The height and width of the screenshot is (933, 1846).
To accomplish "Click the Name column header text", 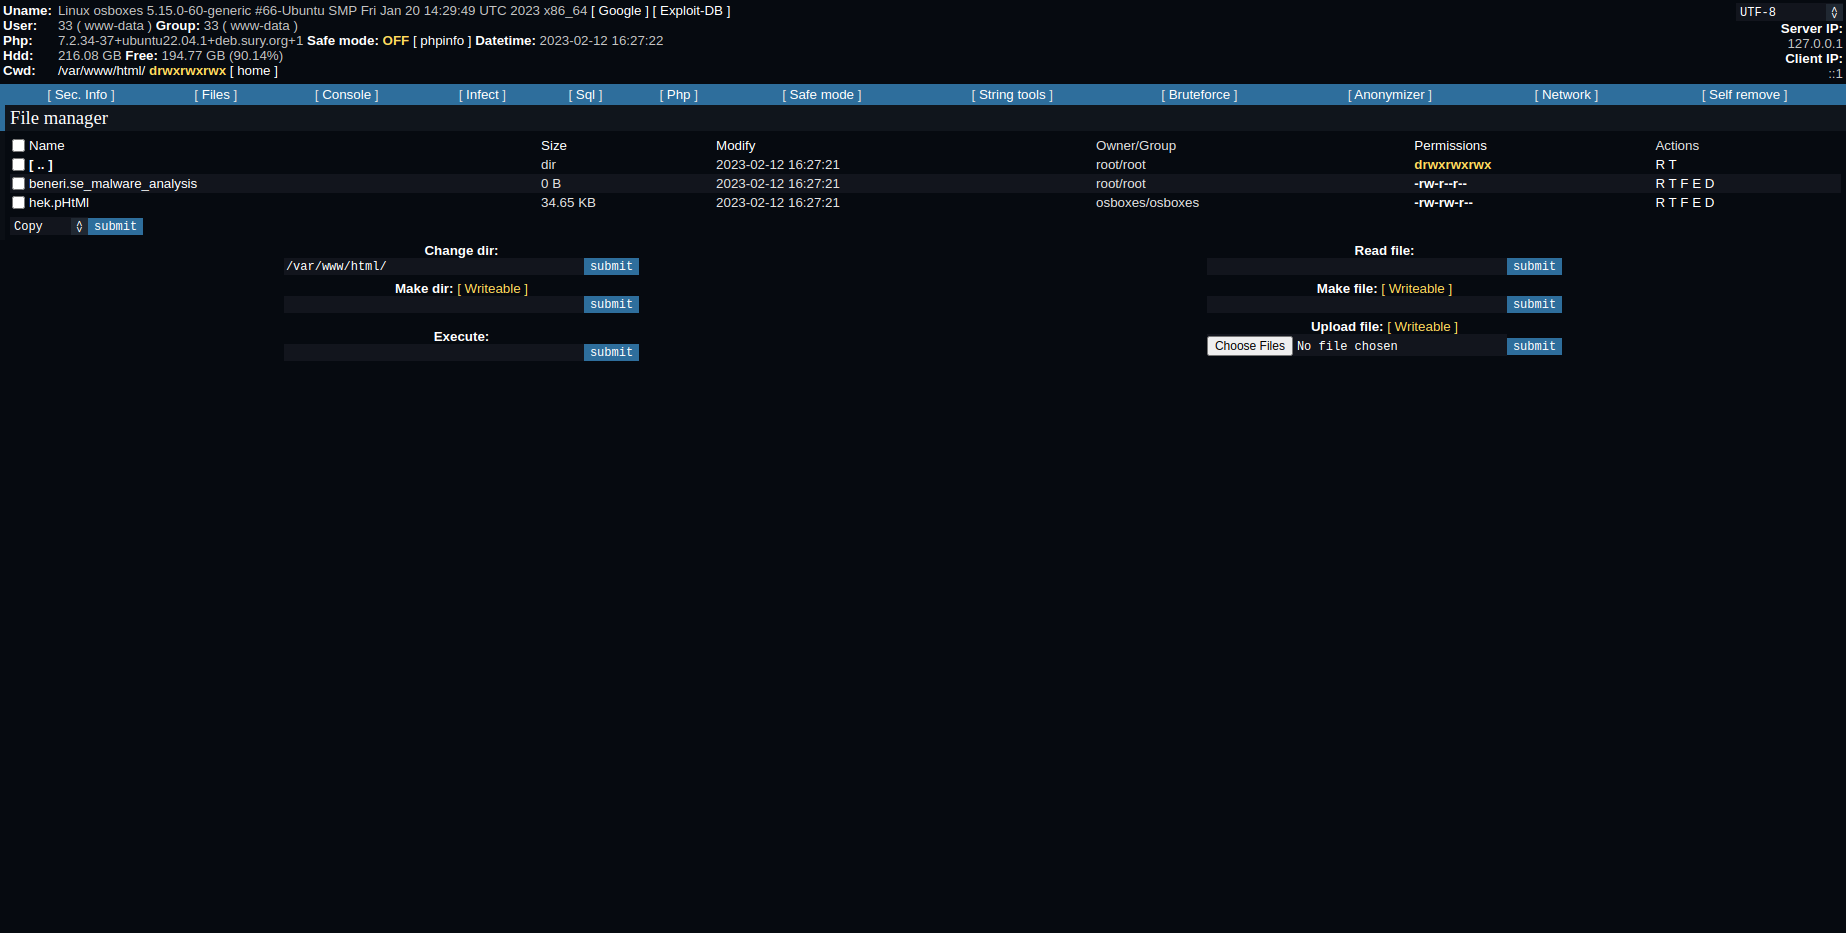I will pyautogui.click(x=47, y=146).
